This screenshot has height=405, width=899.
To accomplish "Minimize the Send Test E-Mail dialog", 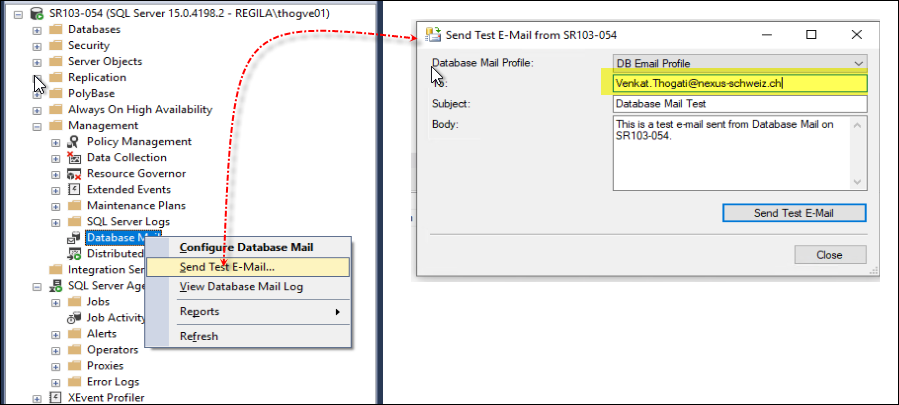I will (x=767, y=35).
